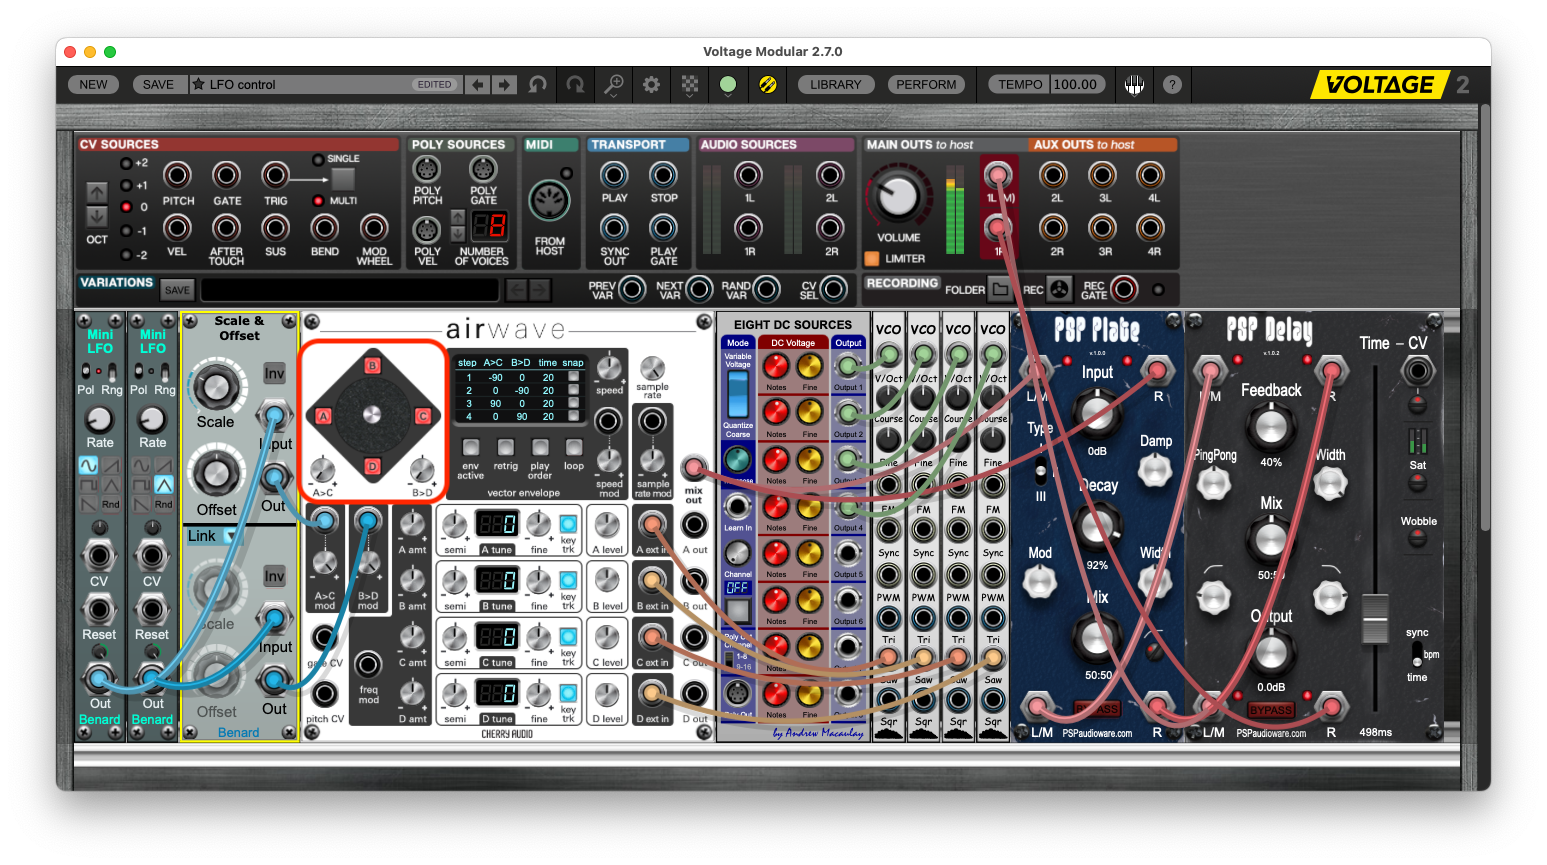Click PSP Delay BYPASS button
The height and width of the screenshot is (865, 1547).
point(1271,710)
